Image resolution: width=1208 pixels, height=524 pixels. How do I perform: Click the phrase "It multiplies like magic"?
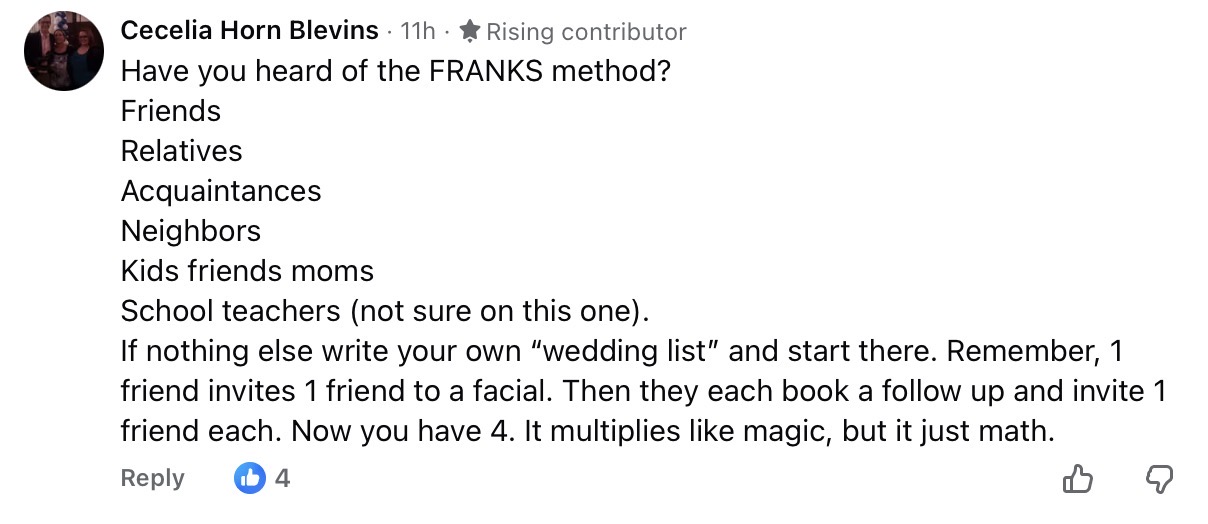point(709,431)
